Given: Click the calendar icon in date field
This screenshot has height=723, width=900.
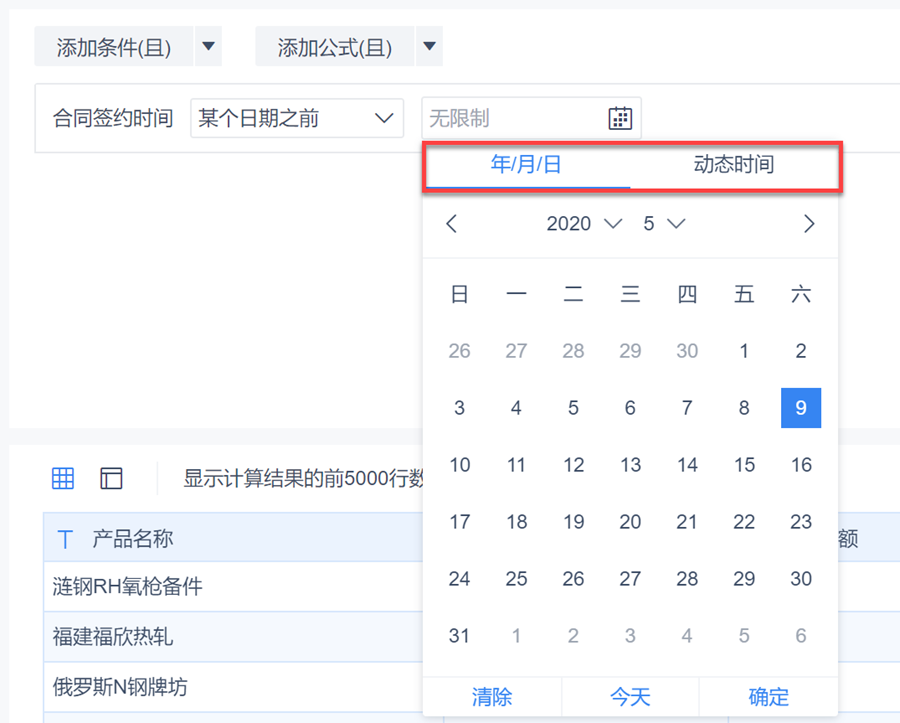Looking at the screenshot, I should (x=620, y=118).
